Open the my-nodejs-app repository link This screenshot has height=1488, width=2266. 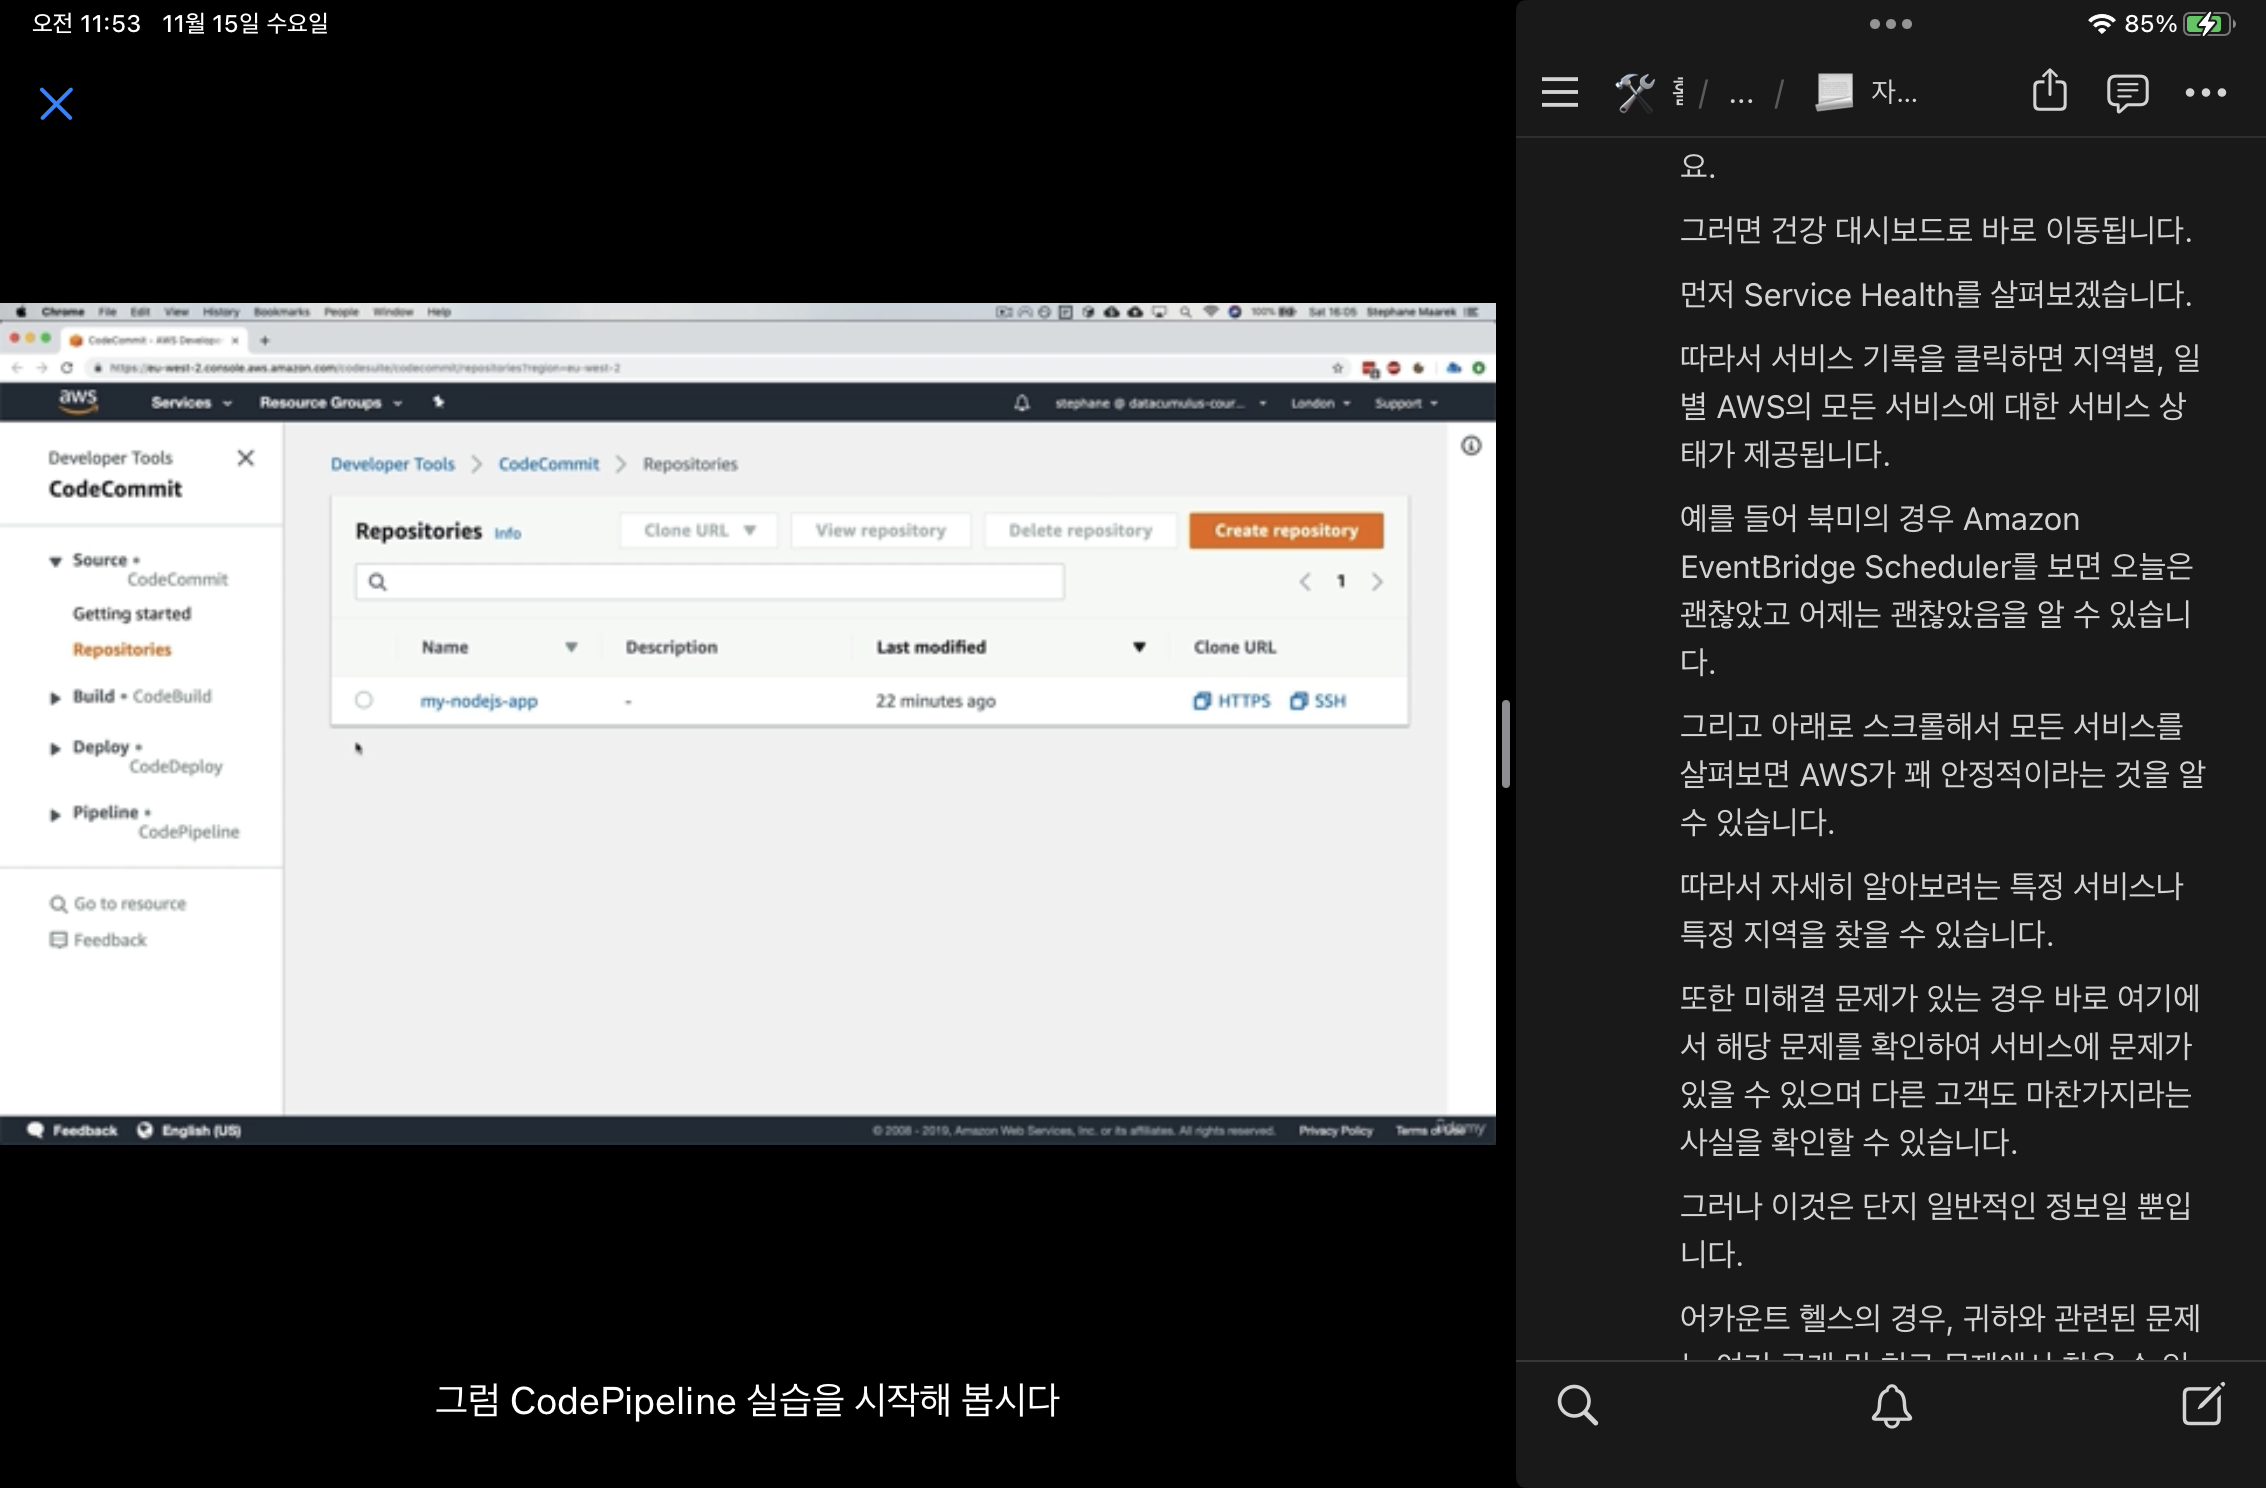tap(478, 701)
